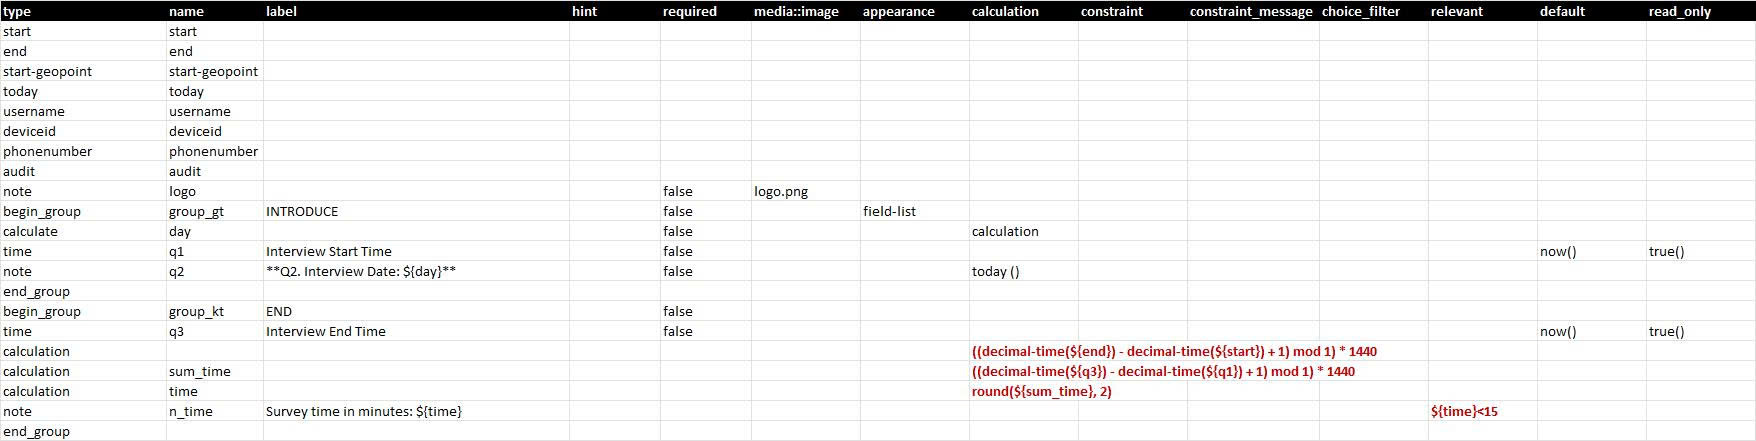This screenshot has height=441, width=1756.
Task: Select the "Interview End Time" label cell
Action: pos(326,331)
